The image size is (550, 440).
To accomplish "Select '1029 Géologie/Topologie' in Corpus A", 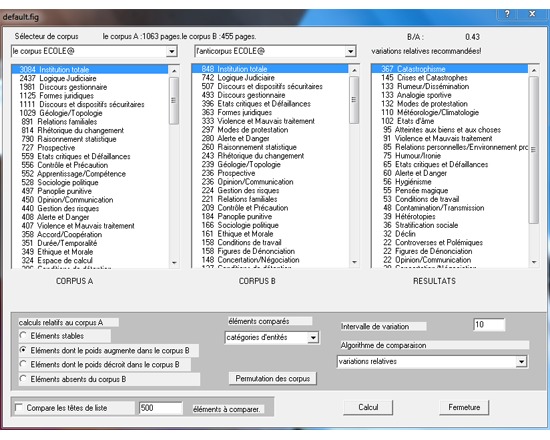I will coord(90,113).
